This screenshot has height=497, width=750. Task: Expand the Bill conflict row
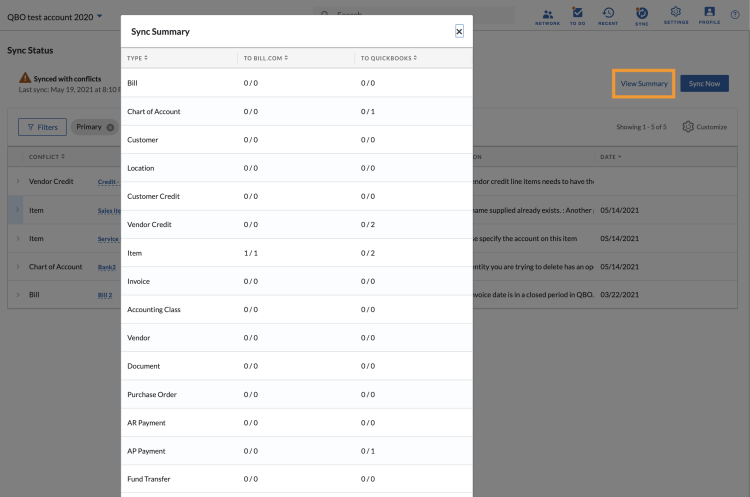tap(18, 295)
